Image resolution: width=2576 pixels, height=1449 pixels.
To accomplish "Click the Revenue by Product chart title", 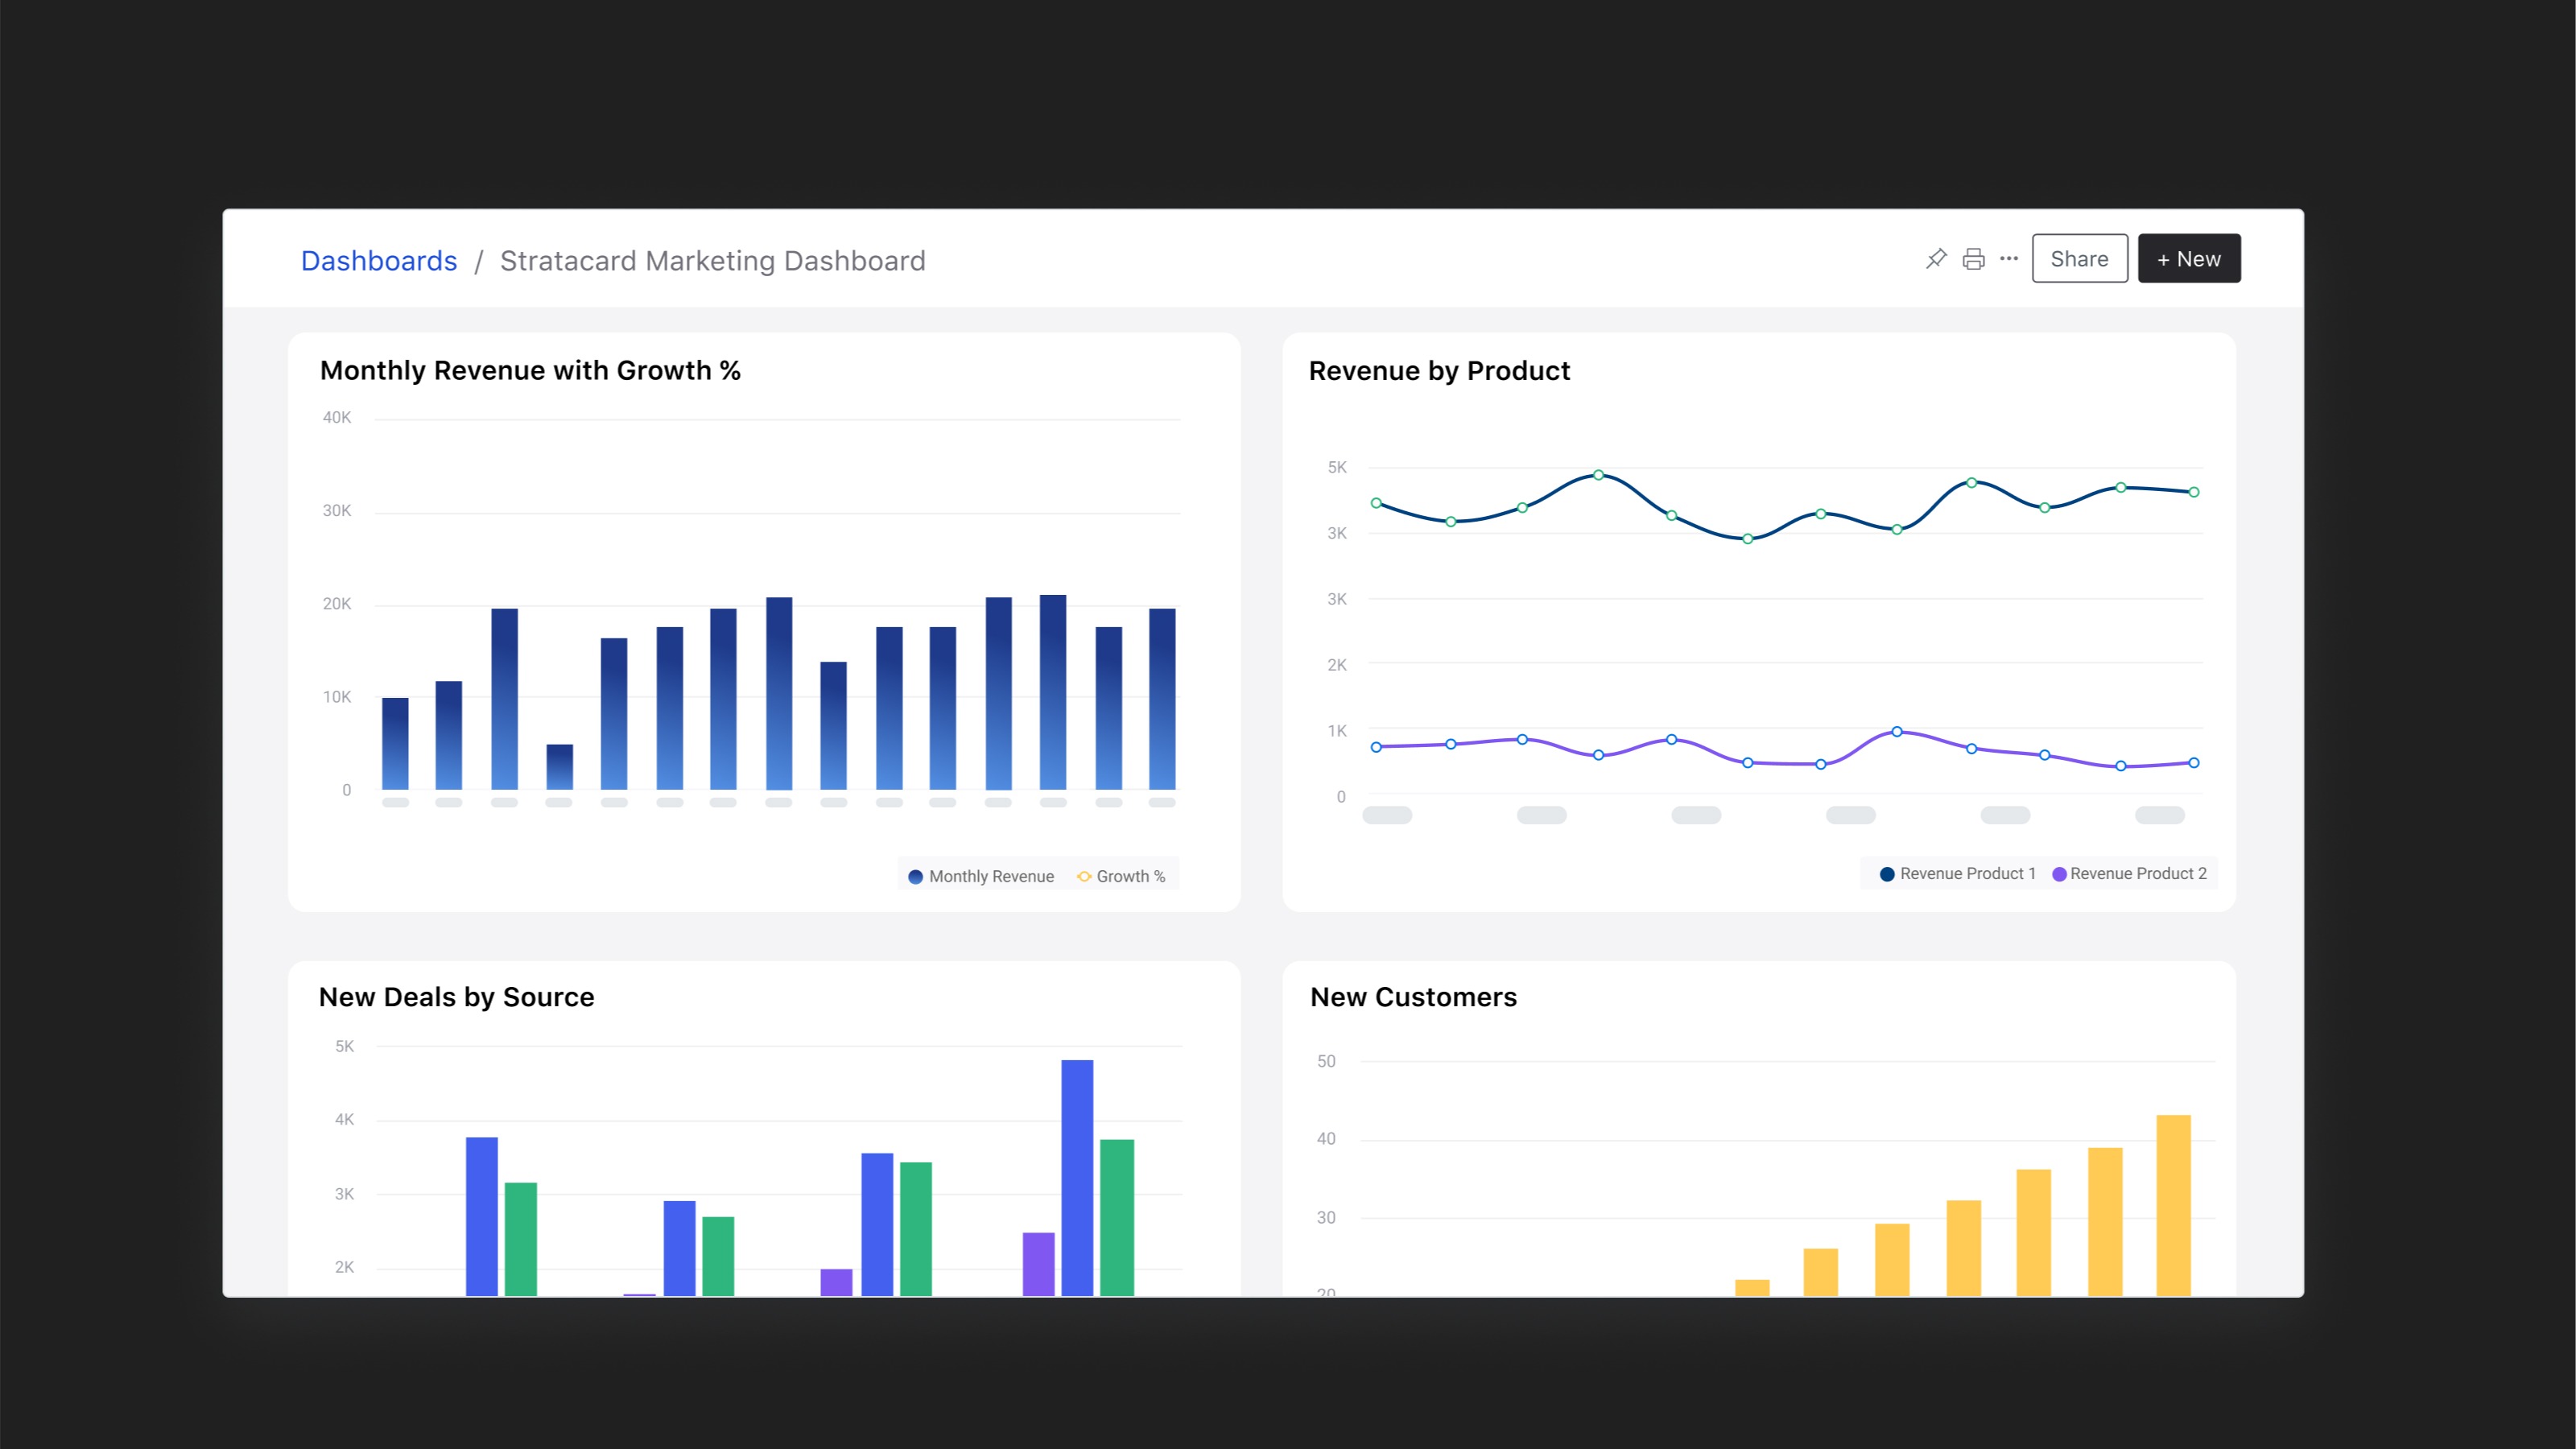I will tap(1439, 371).
